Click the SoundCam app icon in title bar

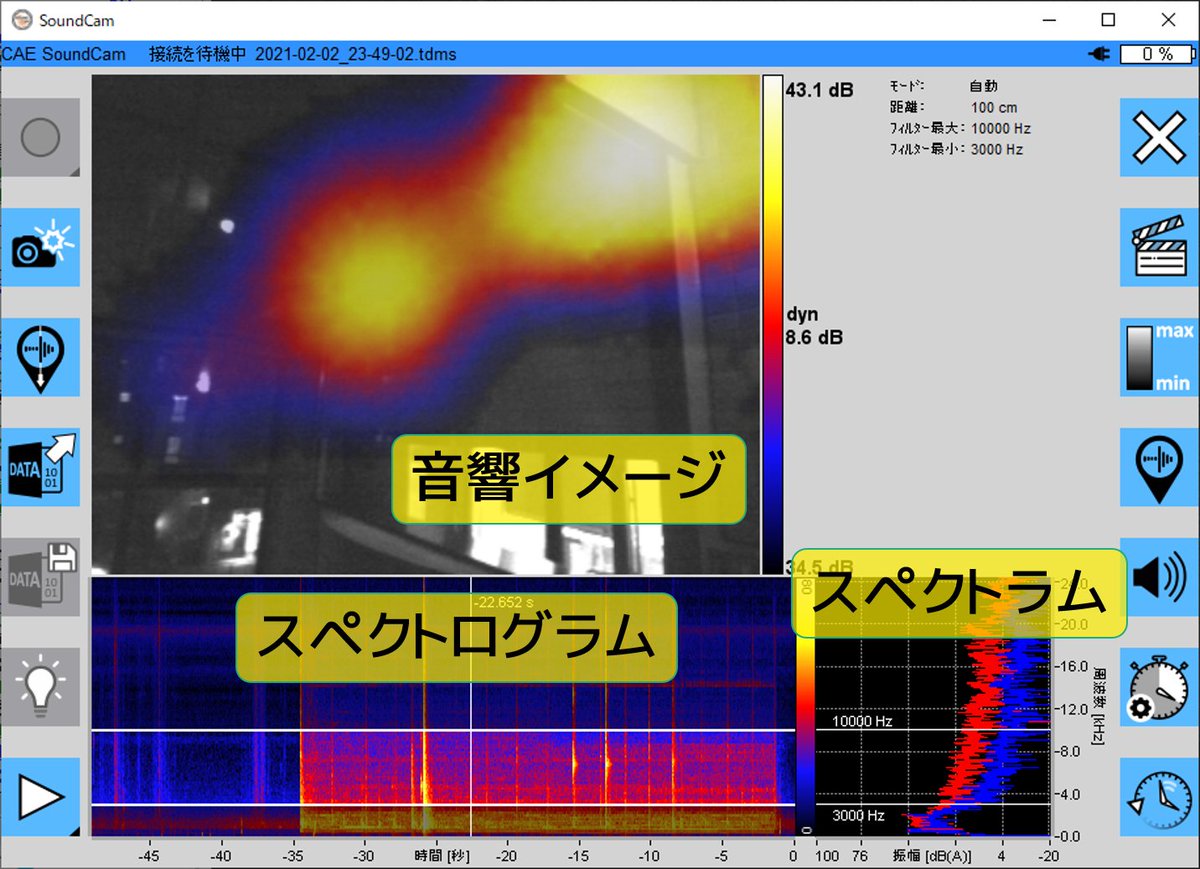(x=21, y=20)
